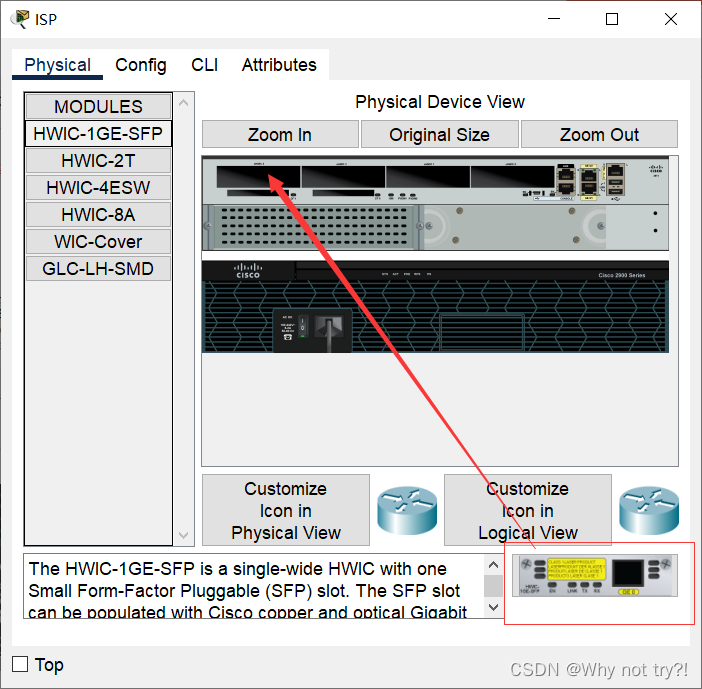Click Customize Icon in Physical View
The height and width of the screenshot is (689, 702).
tap(286, 510)
